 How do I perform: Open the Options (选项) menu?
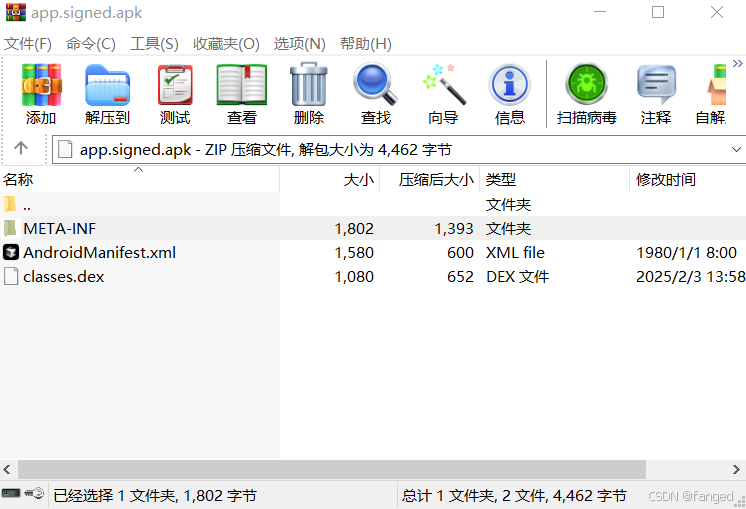(300, 44)
